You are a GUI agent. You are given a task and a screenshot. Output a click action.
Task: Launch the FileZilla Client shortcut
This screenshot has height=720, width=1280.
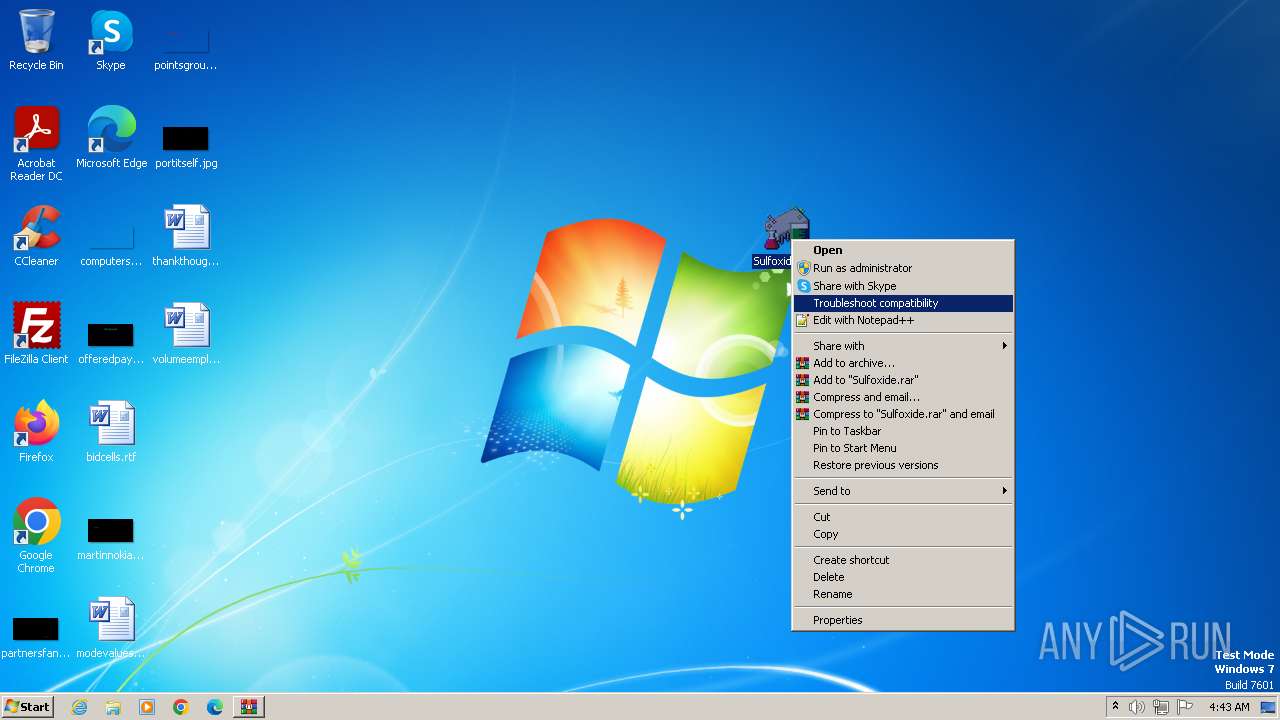tap(36, 334)
